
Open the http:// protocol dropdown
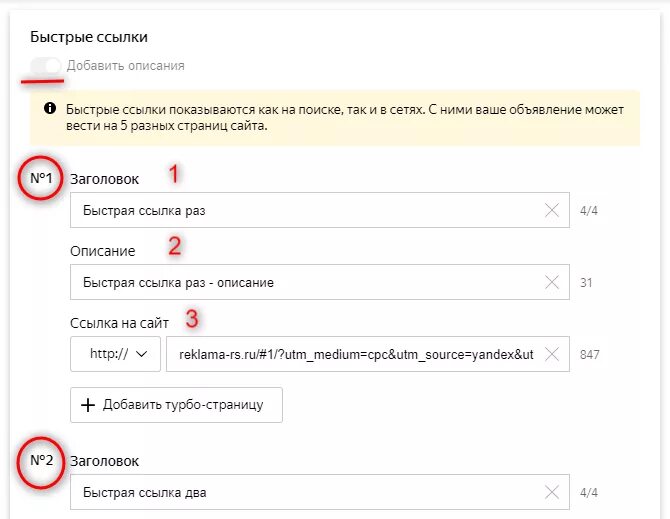(x=115, y=354)
